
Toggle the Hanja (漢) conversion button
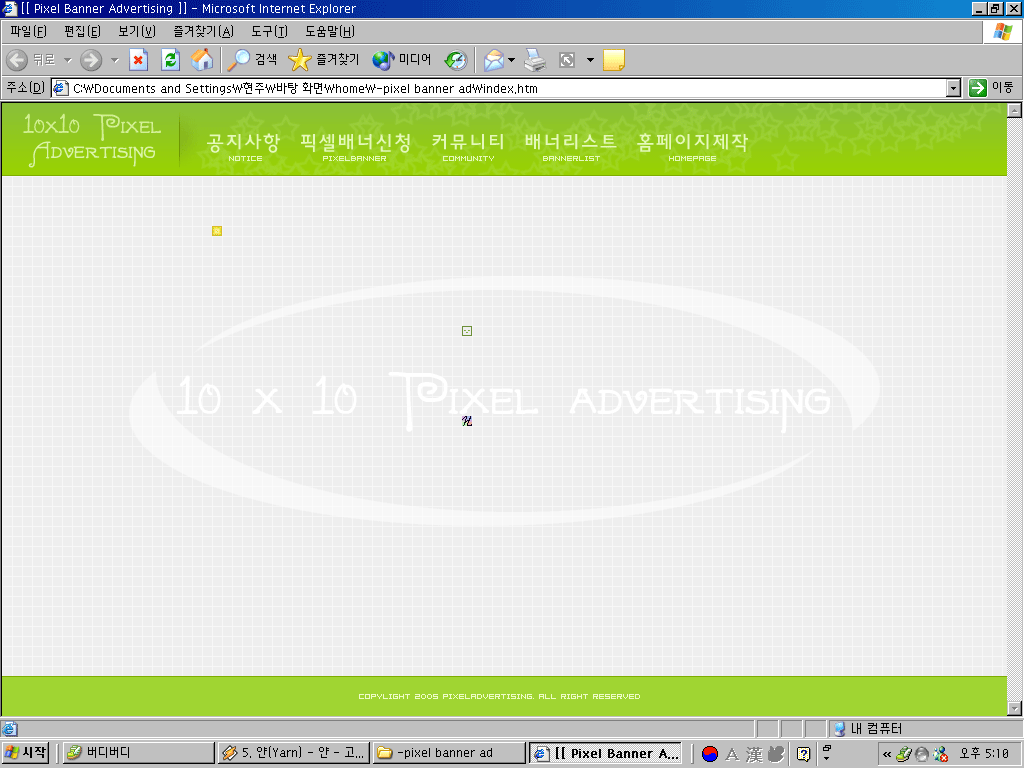(x=754, y=754)
